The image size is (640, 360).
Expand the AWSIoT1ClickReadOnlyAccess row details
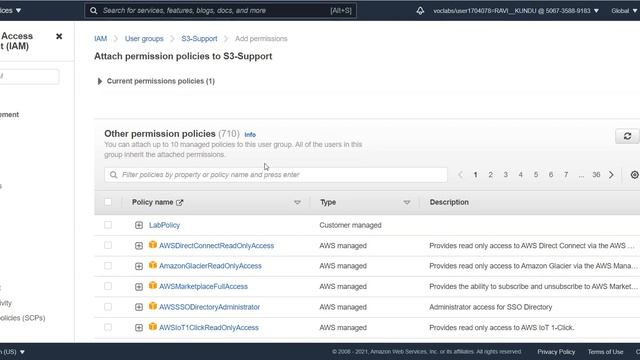tap(139, 328)
